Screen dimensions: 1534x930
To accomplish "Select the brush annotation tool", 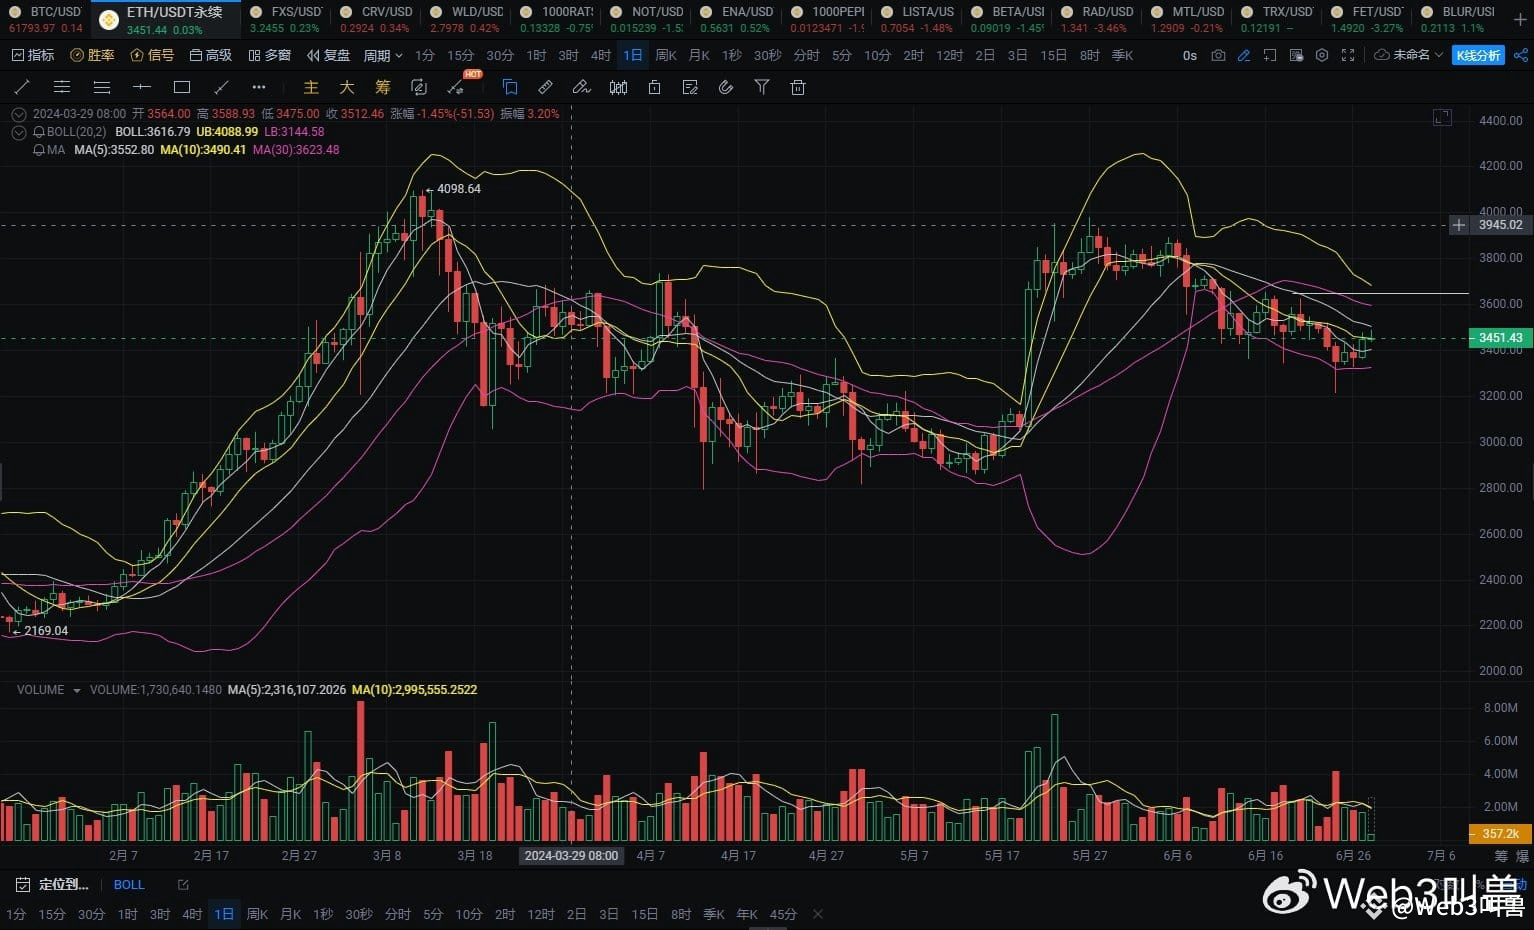I will click(581, 88).
